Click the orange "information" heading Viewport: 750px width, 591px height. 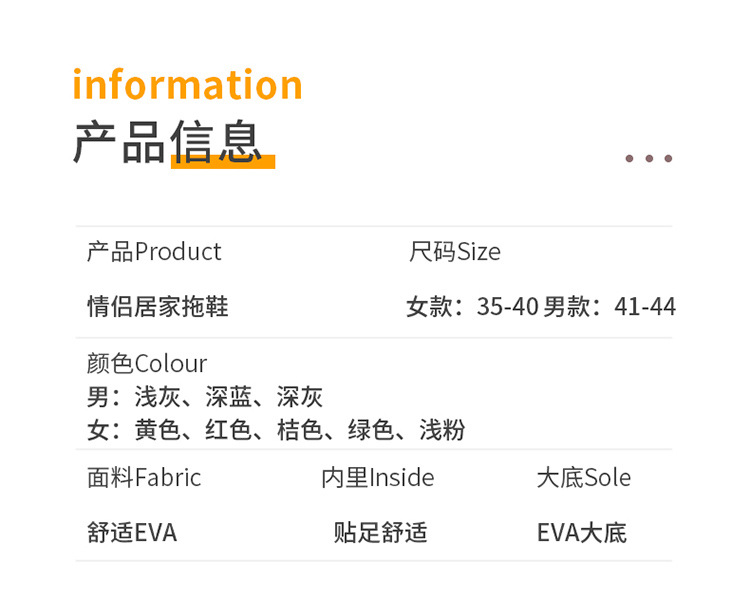click(x=187, y=85)
